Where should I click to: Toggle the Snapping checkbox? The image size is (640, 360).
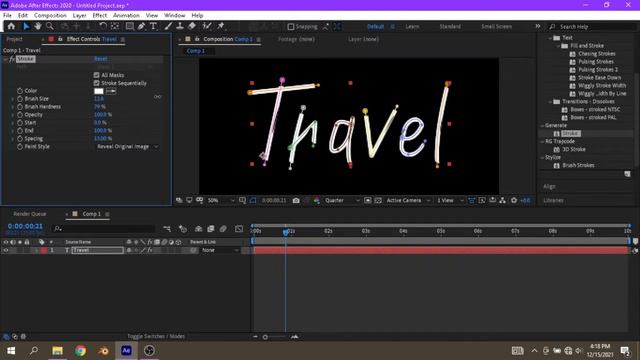(291, 27)
